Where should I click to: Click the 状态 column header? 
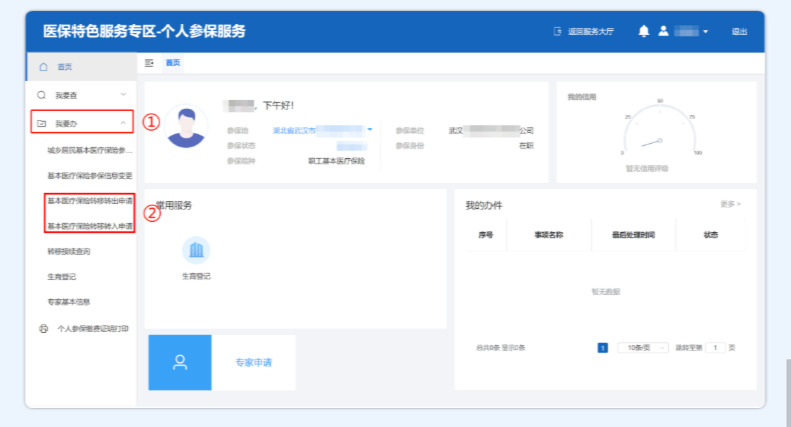coord(710,235)
